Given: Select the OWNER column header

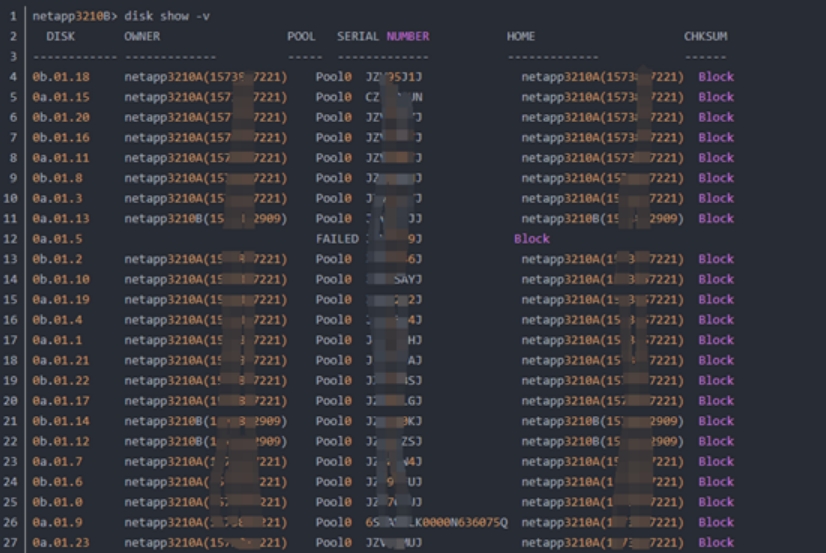Looking at the screenshot, I should click(x=142, y=36).
